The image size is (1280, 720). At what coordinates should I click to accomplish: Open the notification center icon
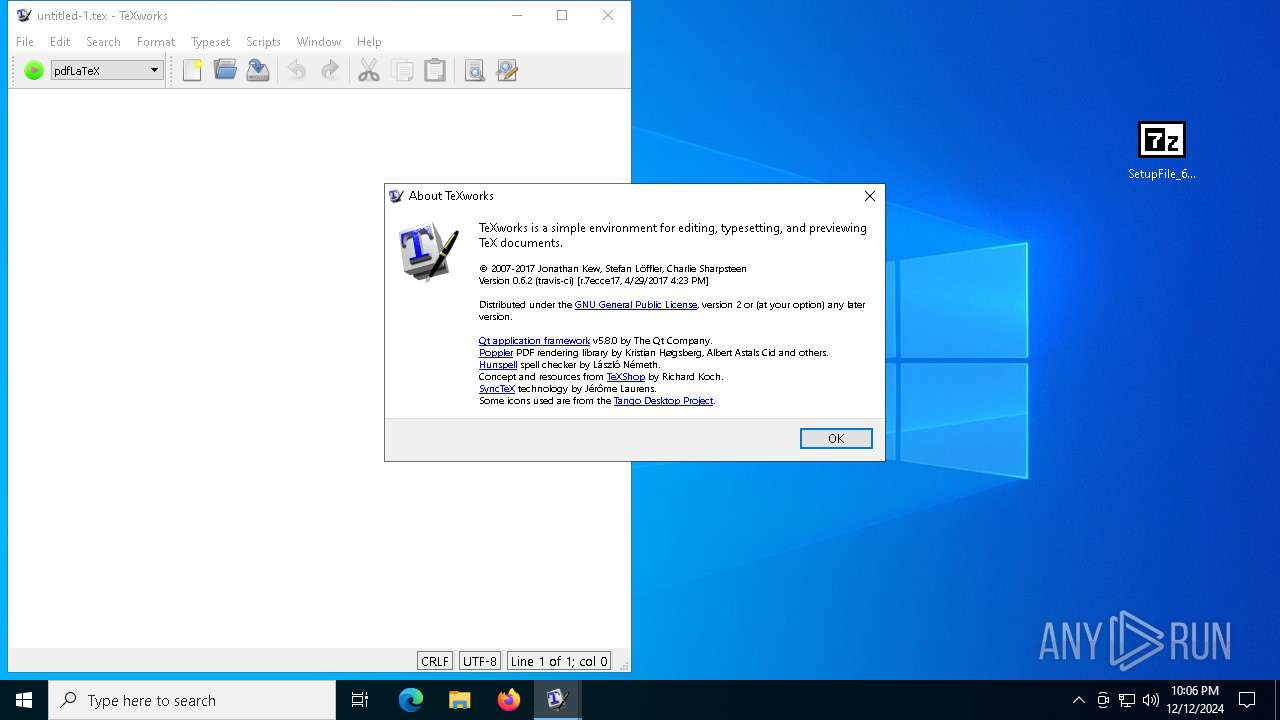tap(1247, 700)
